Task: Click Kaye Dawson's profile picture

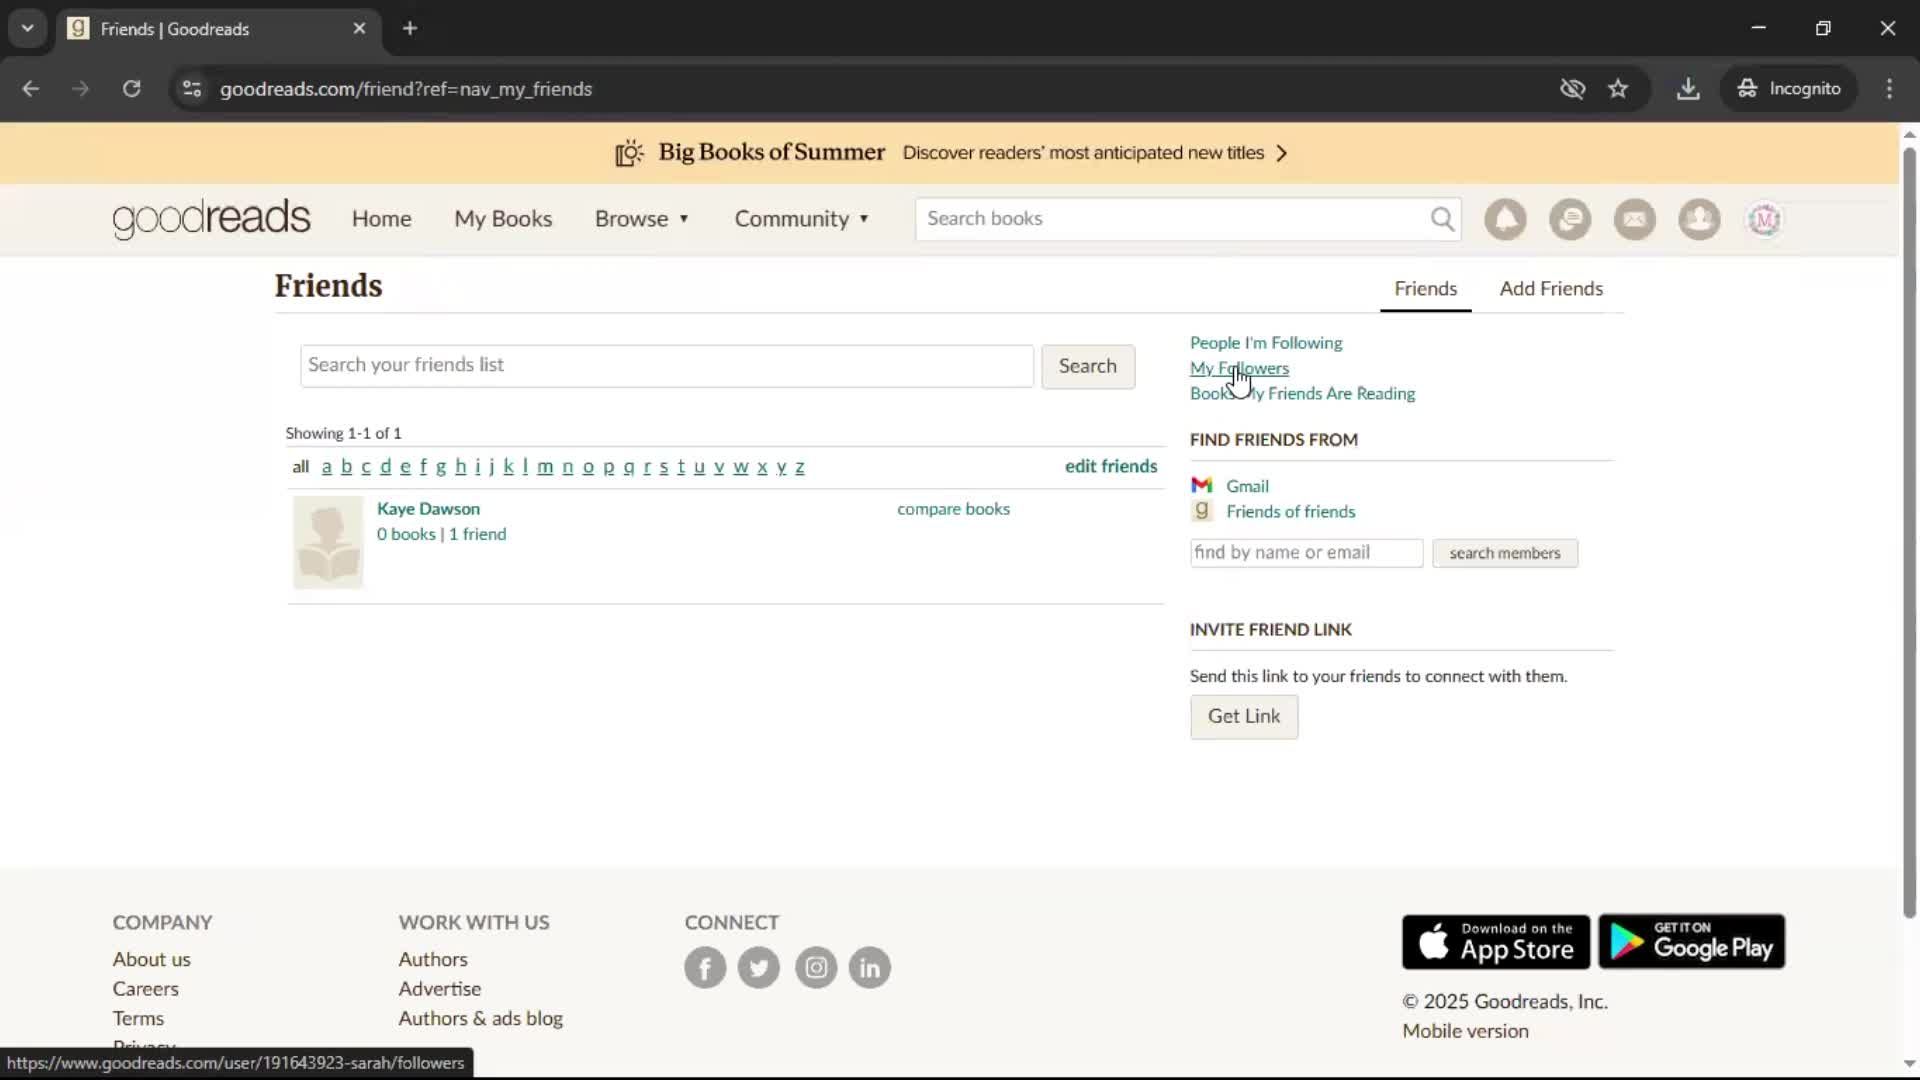Action: pos(328,542)
